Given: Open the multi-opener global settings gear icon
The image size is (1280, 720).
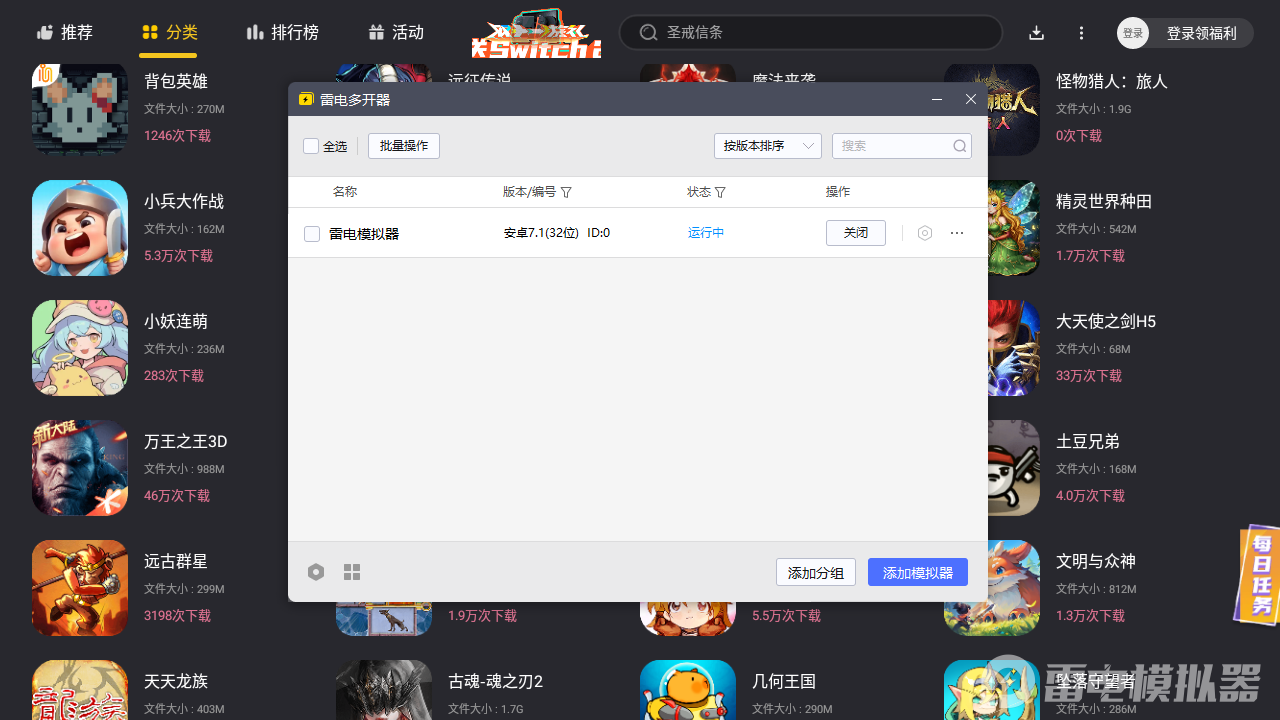Looking at the screenshot, I should tap(316, 571).
